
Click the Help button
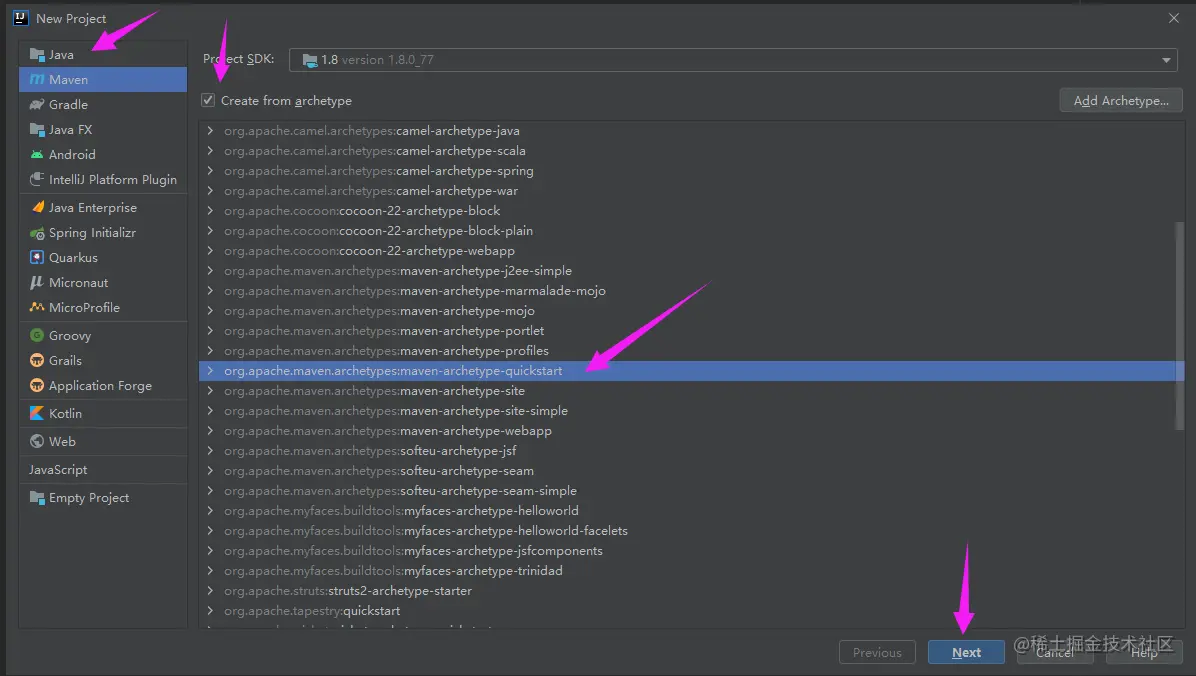tap(1144, 652)
